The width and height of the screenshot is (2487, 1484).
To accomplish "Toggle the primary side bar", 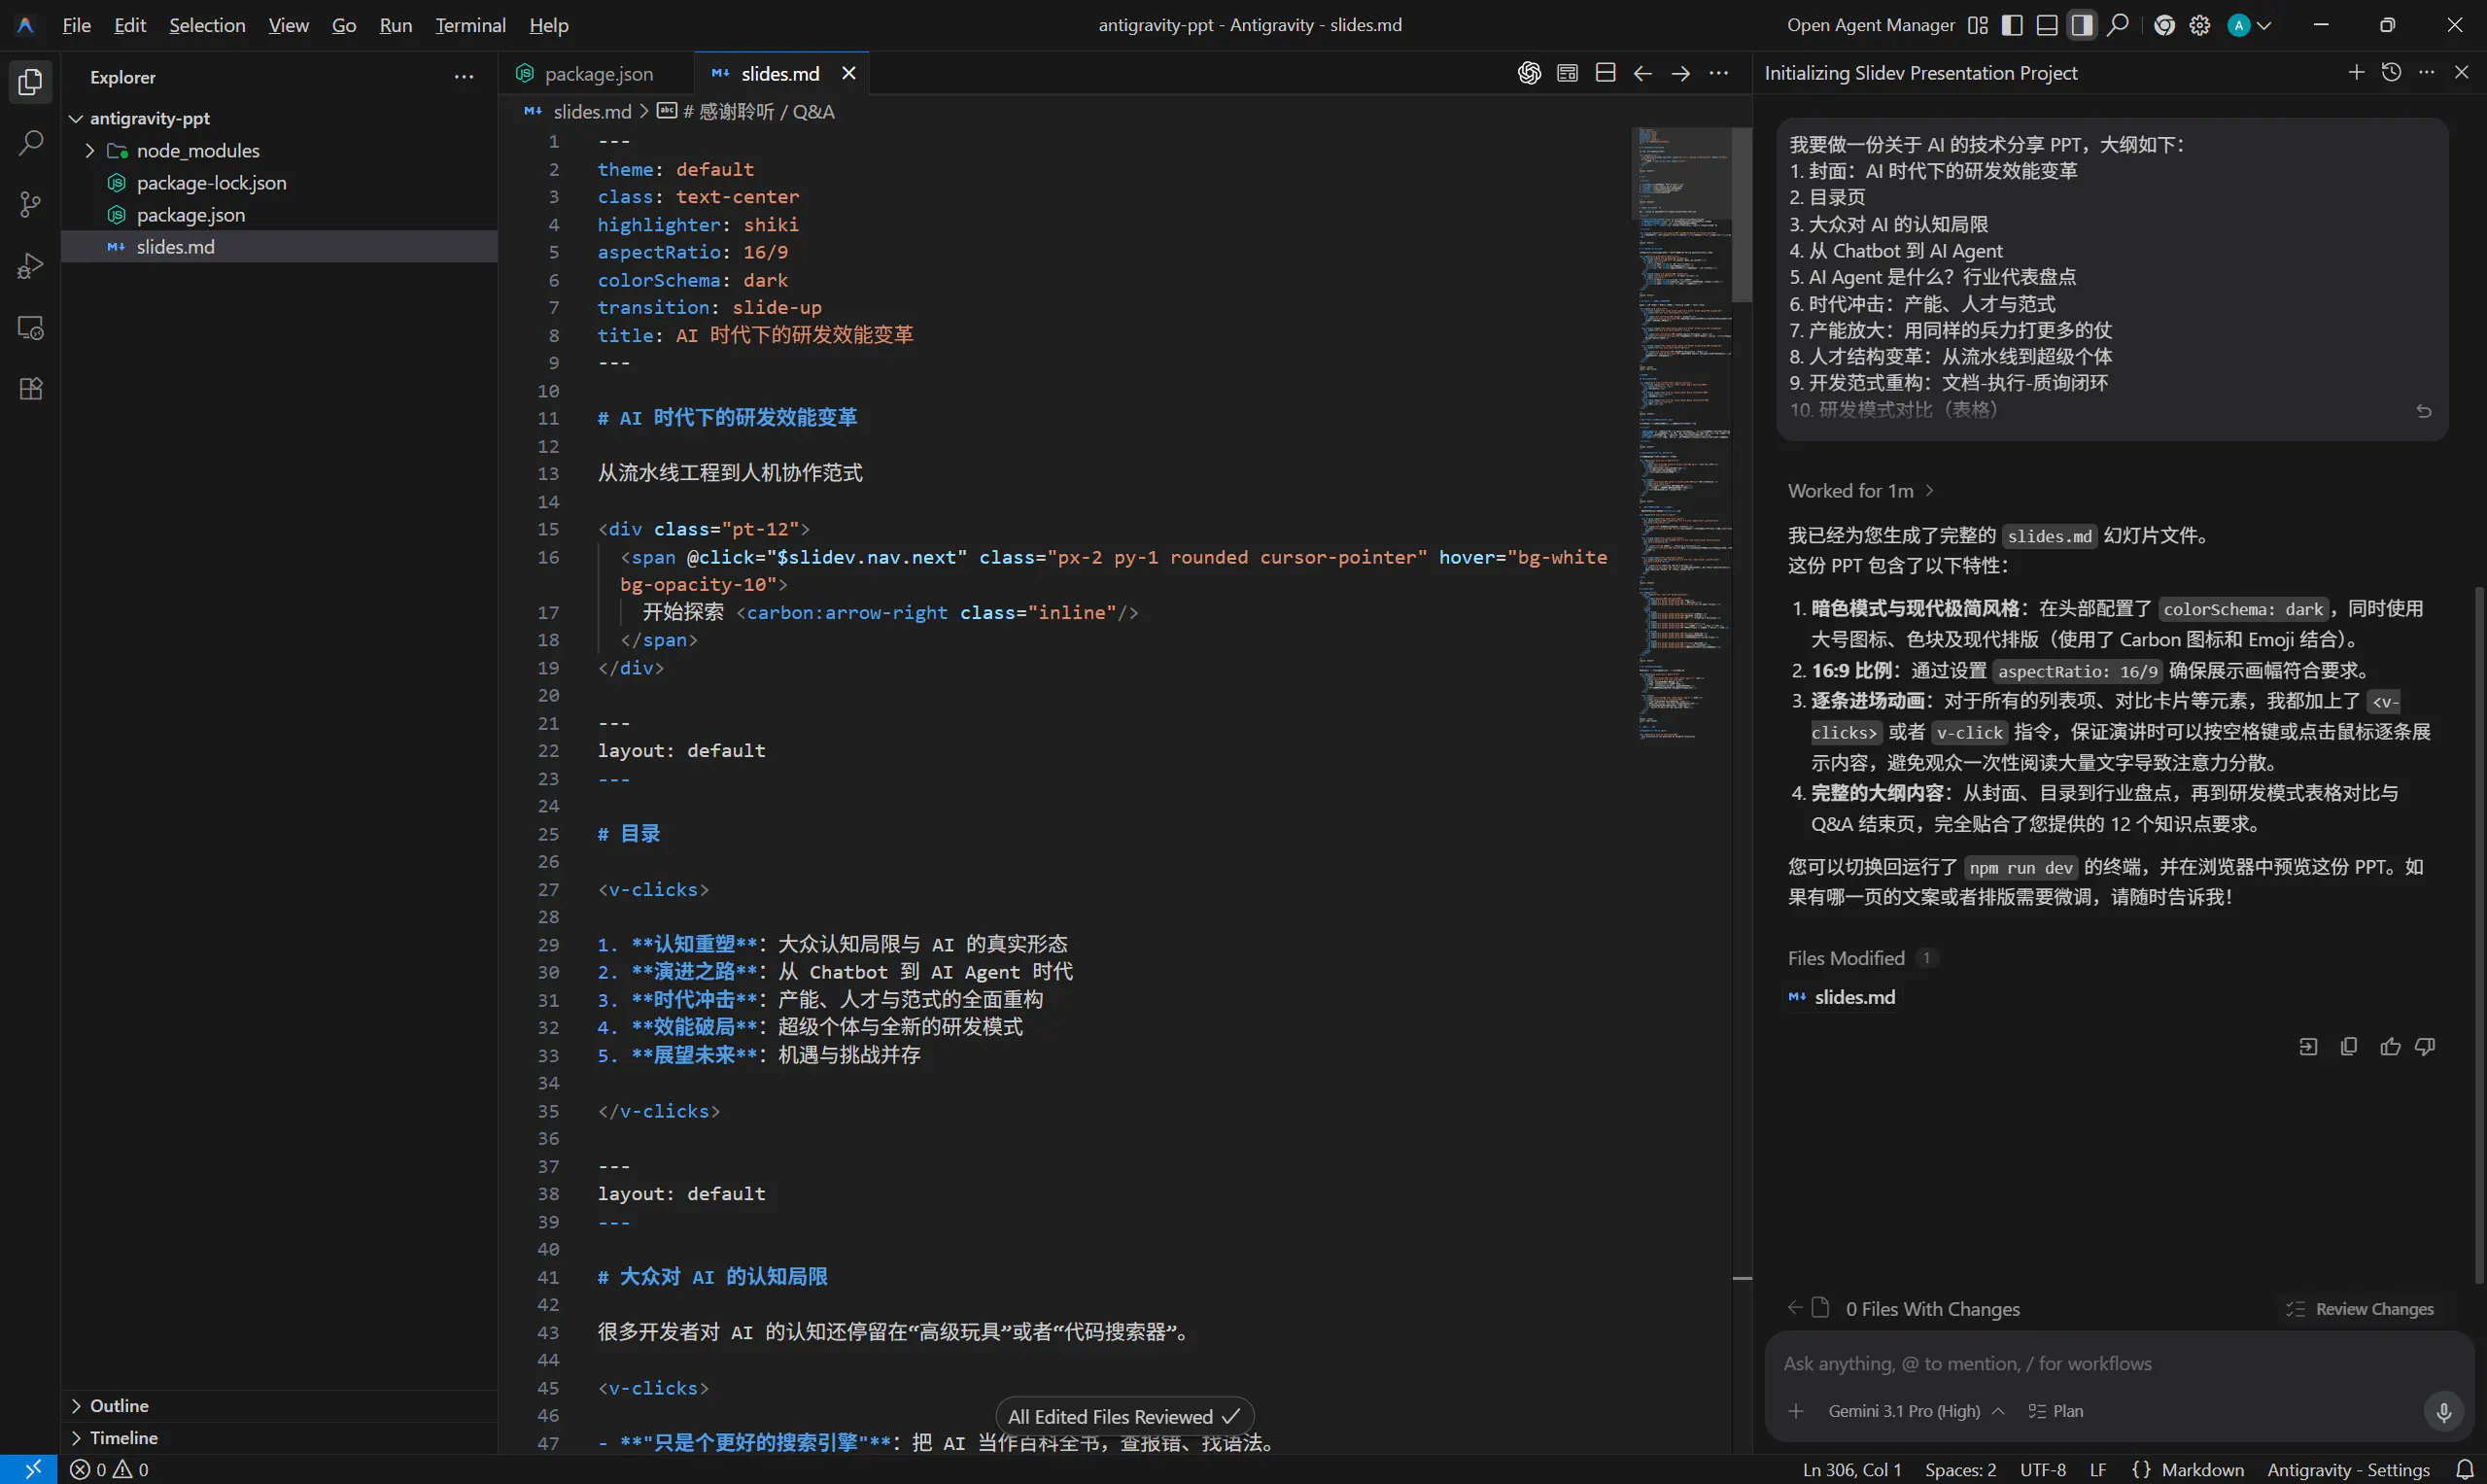I will [x=2012, y=25].
